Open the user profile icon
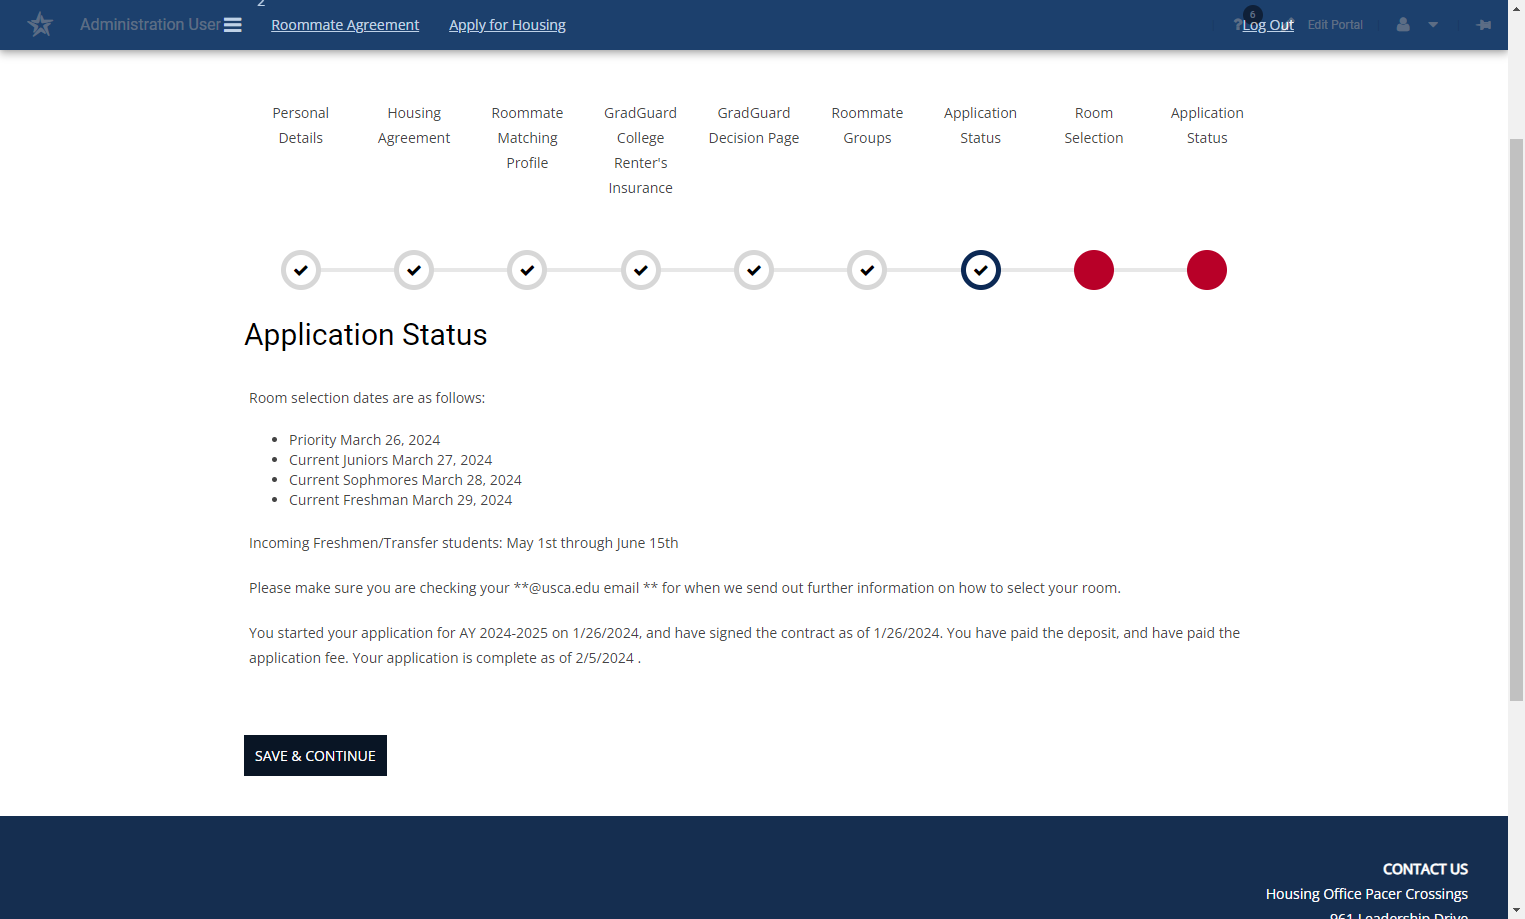This screenshot has width=1525, height=919. click(x=1403, y=24)
